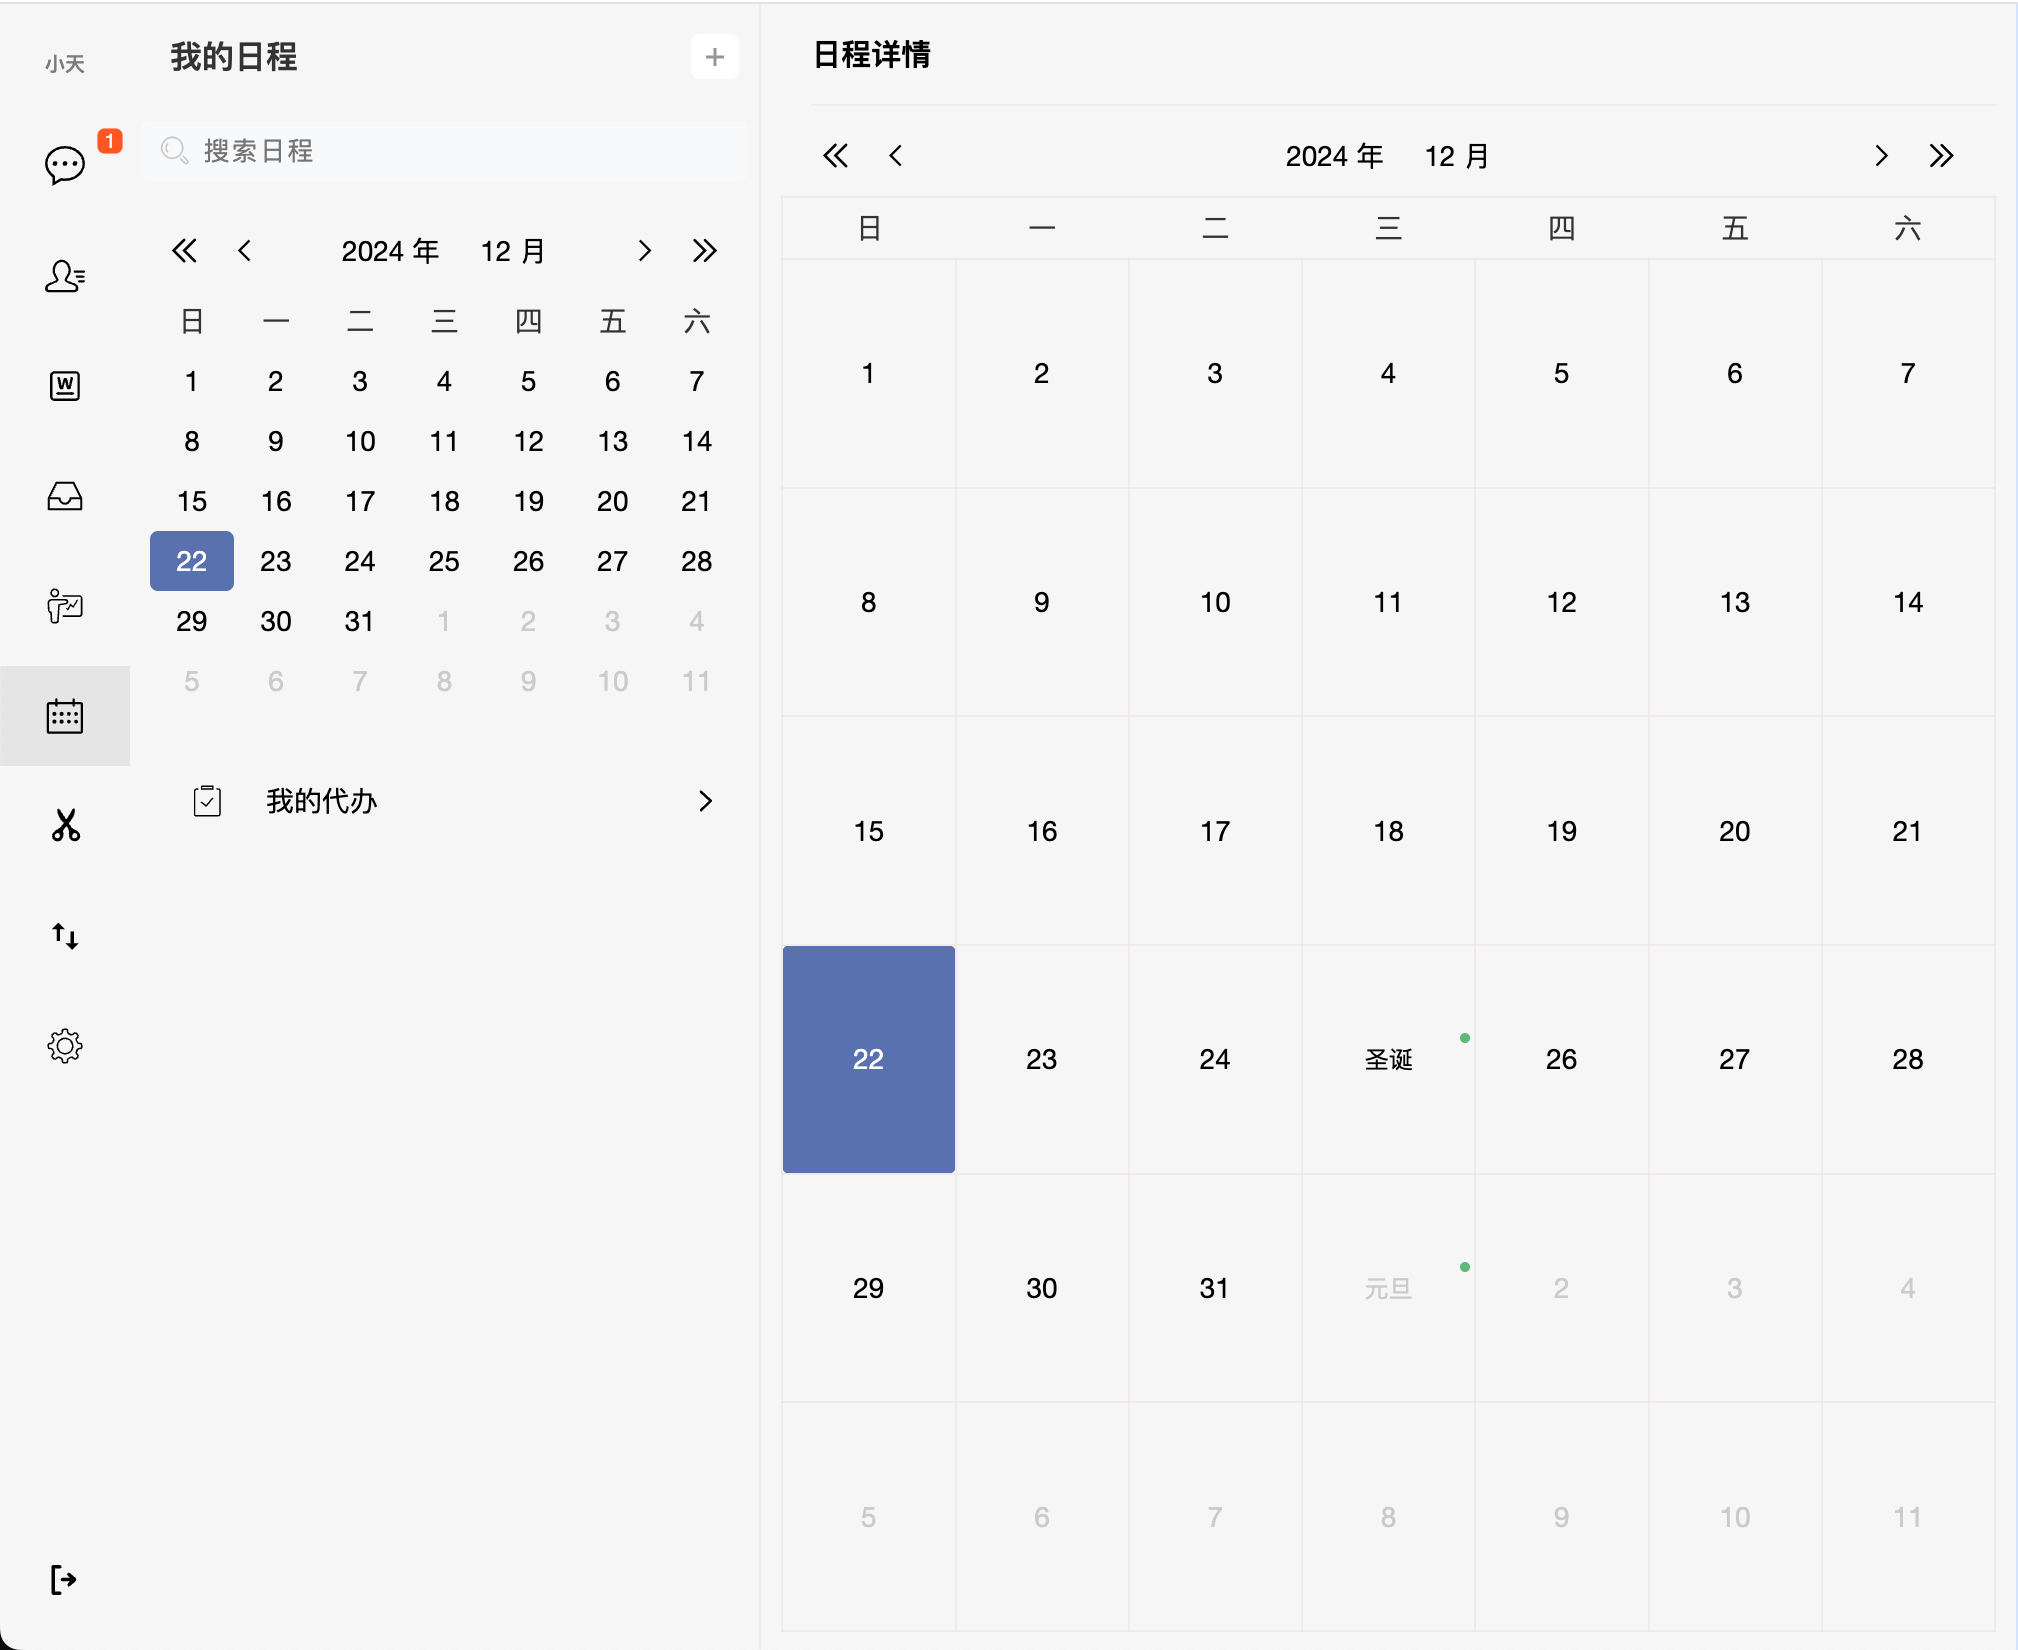Open the contacts icon in sidebar
2018x1650 pixels.
pos(65,275)
